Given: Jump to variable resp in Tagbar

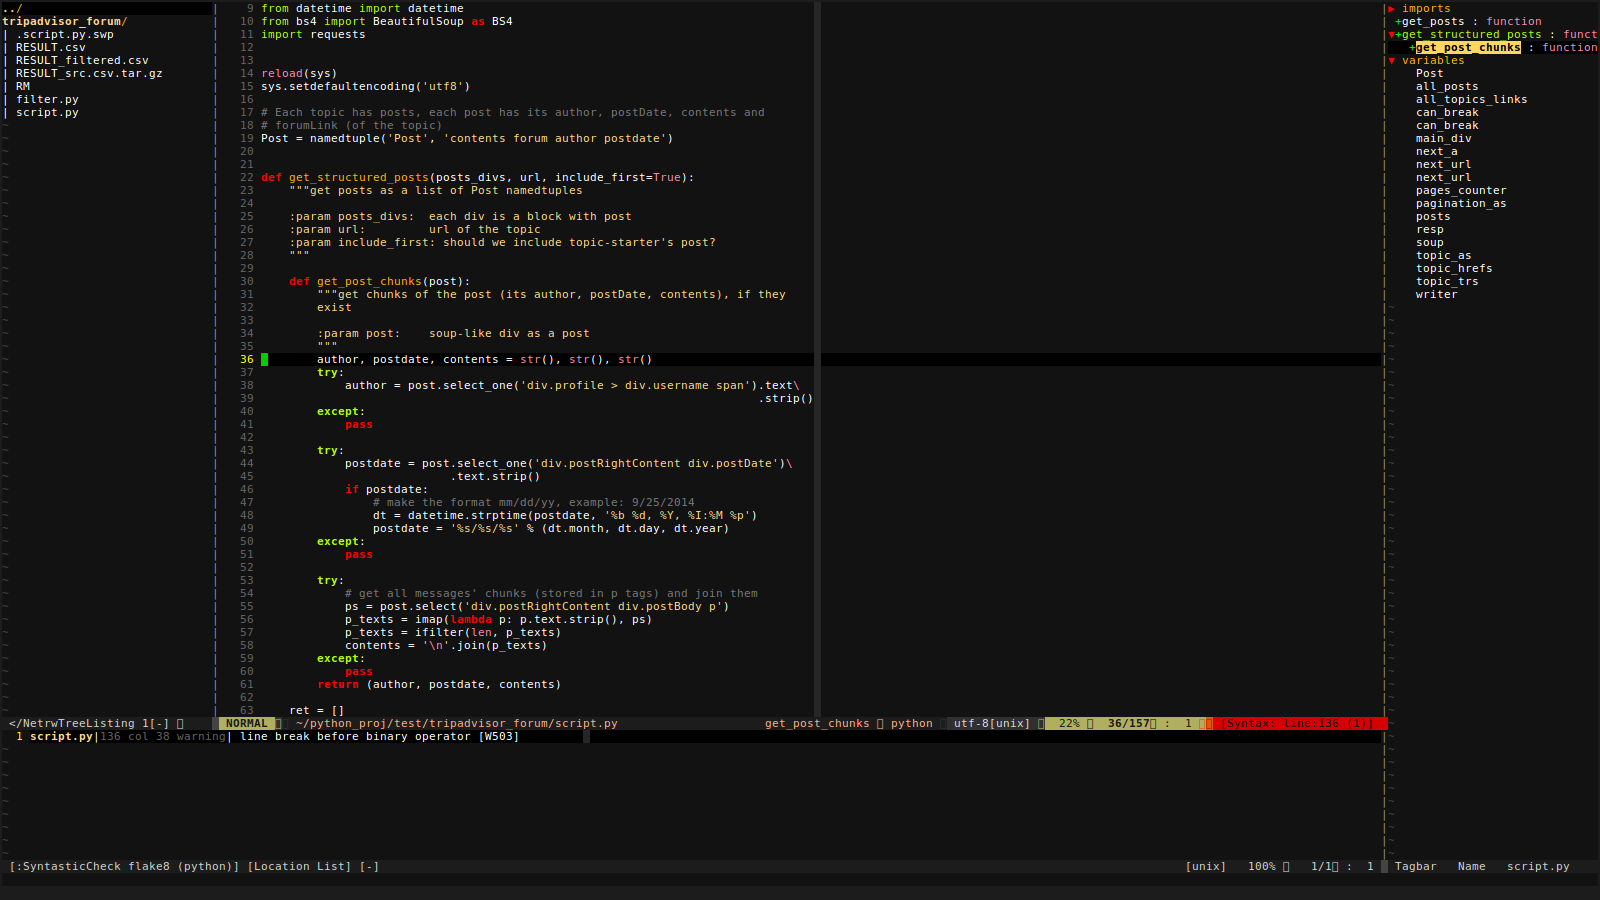Looking at the screenshot, I should pyautogui.click(x=1429, y=229).
